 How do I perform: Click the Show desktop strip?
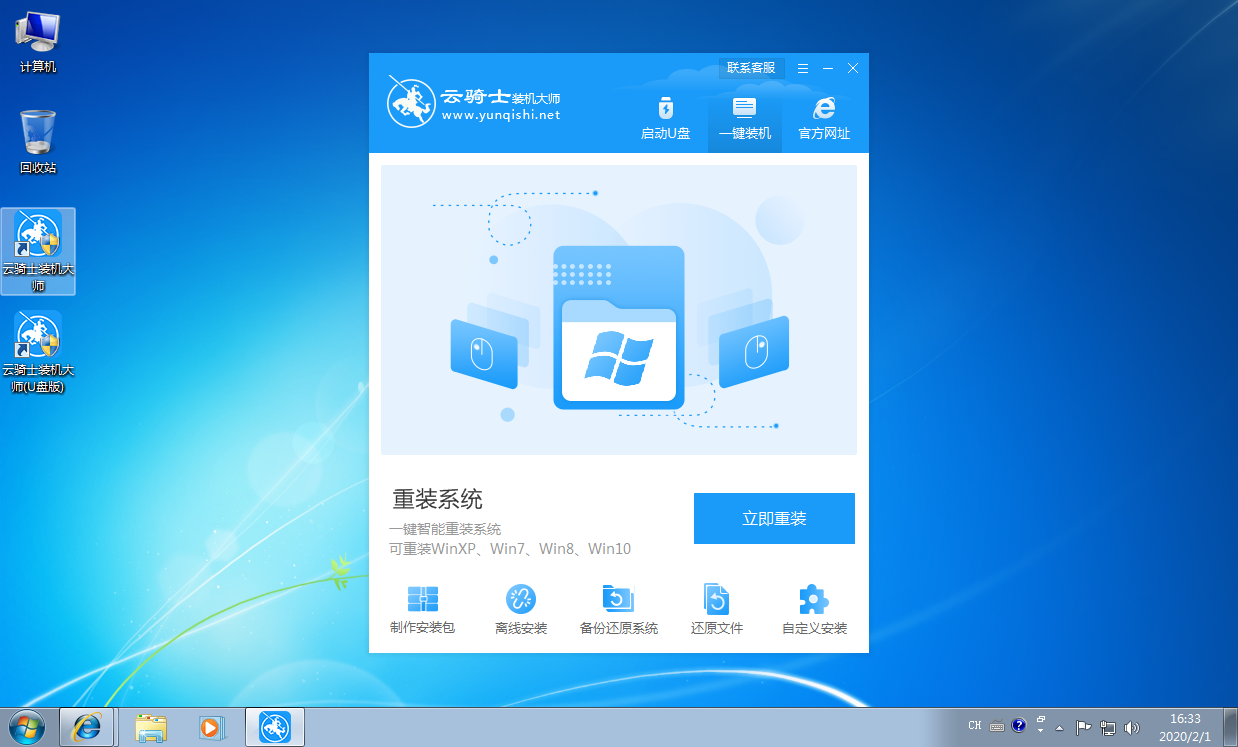pyautogui.click(x=1230, y=727)
